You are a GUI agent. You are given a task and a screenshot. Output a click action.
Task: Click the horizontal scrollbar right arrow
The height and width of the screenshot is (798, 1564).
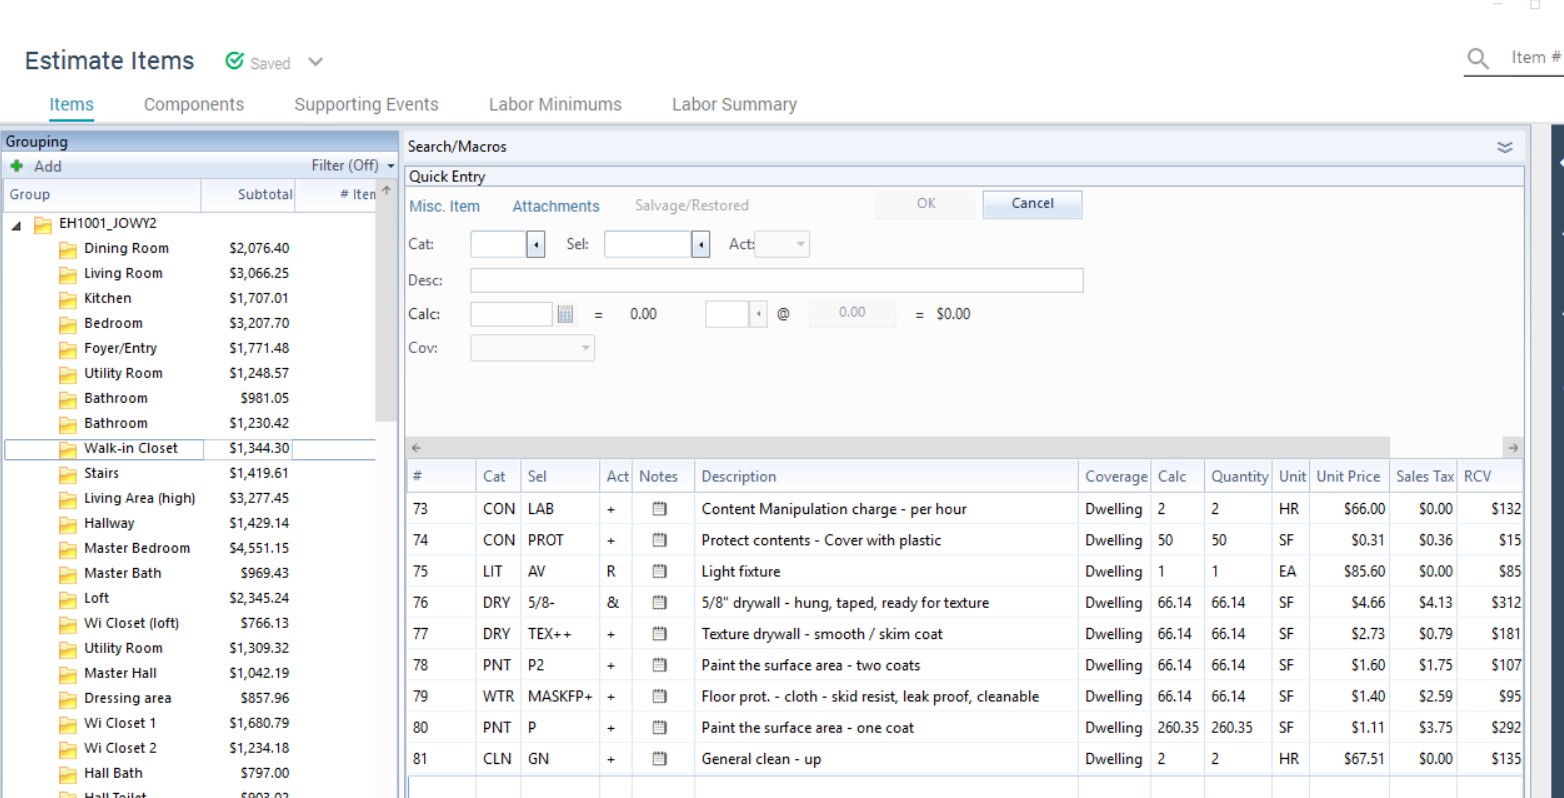tap(1513, 448)
